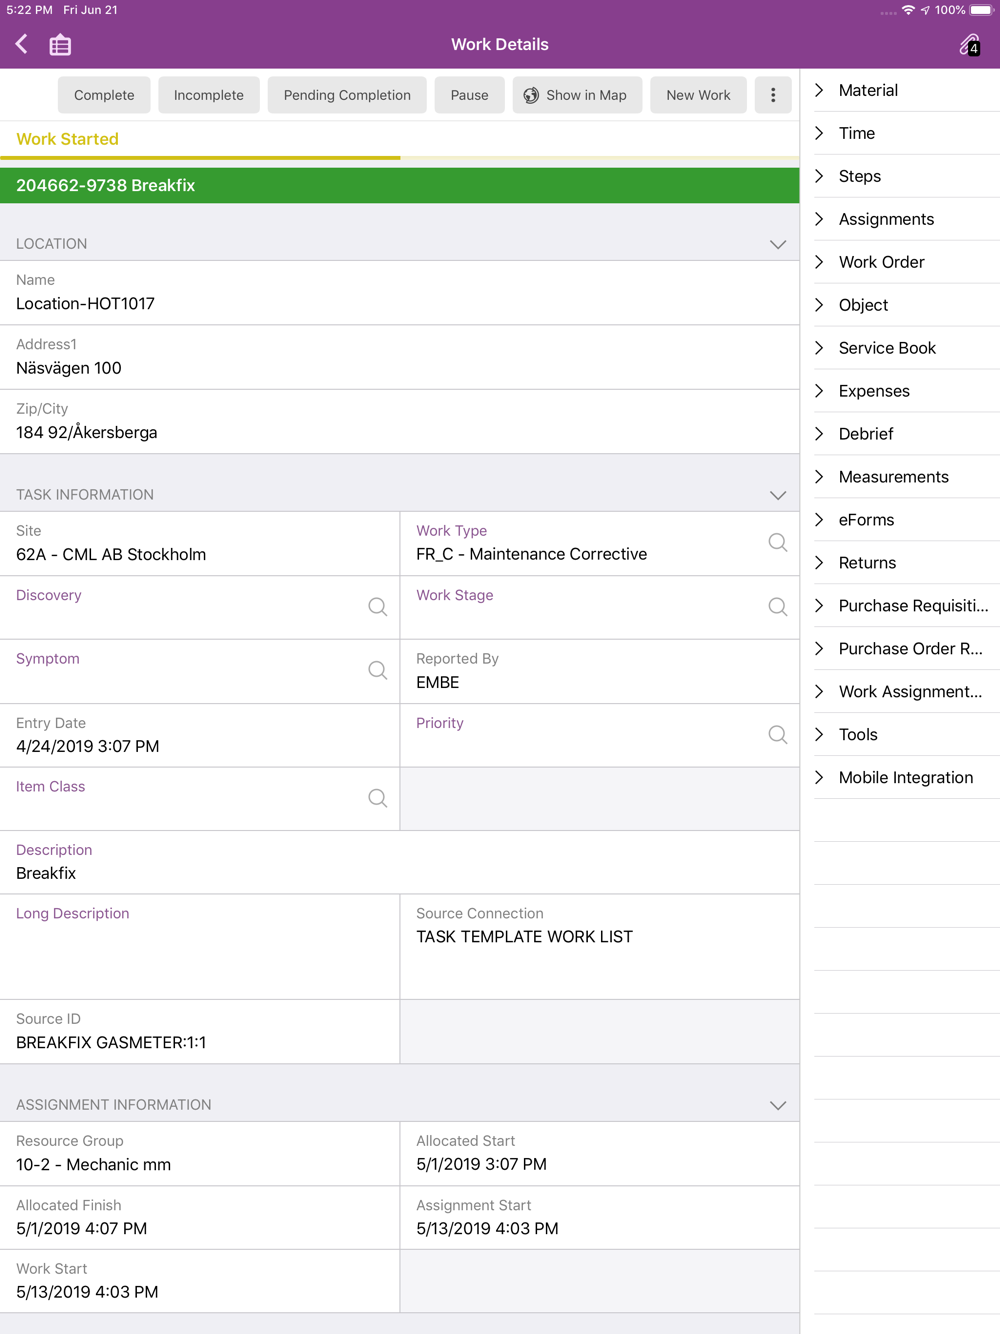Click the green 204662-9738 Breakfix header
1000x1334 pixels.
tap(400, 186)
